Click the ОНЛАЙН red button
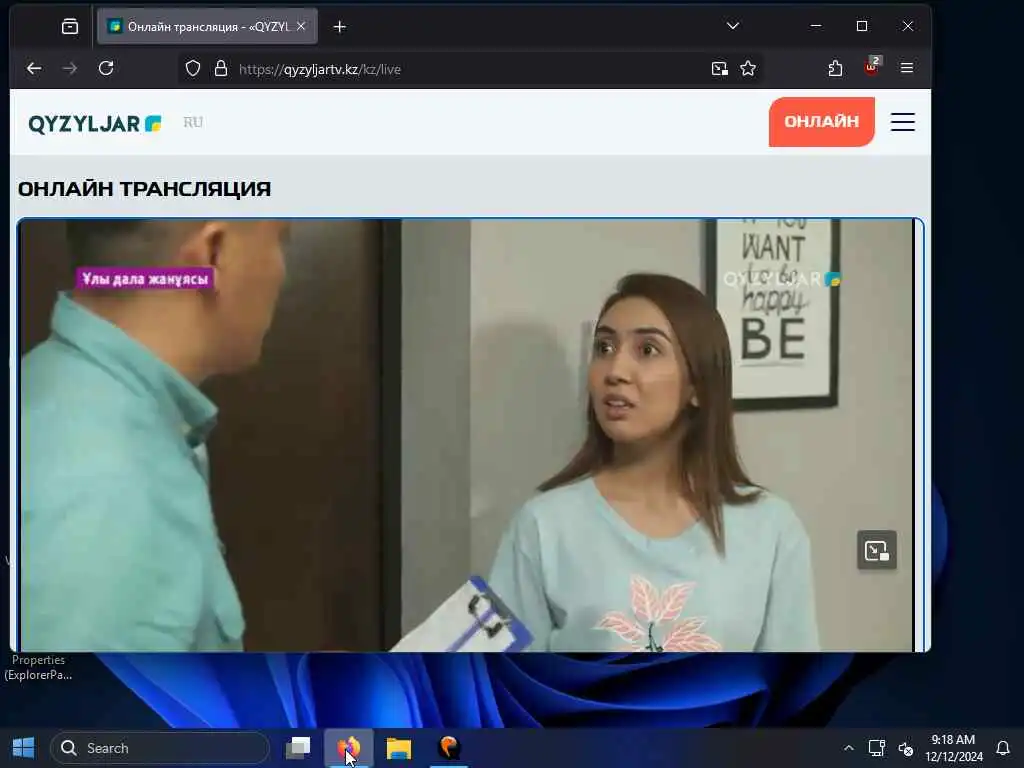The width and height of the screenshot is (1024, 768). 822,121
